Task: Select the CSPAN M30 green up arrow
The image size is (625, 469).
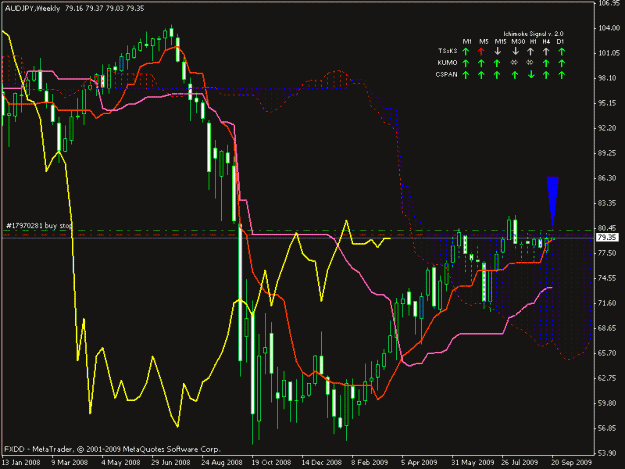Action: [x=515, y=75]
